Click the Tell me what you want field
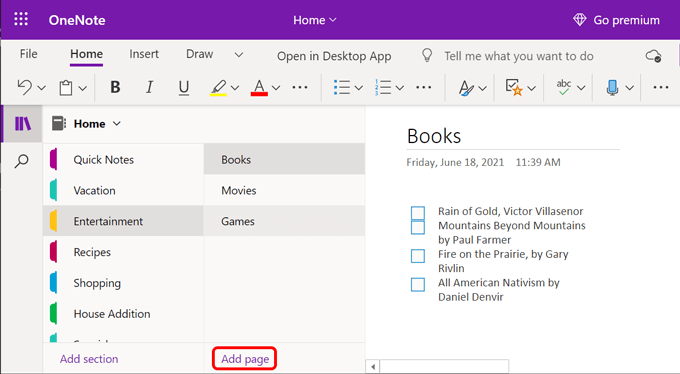Image resolution: width=680 pixels, height=374 pixels. tap(519, 56)
